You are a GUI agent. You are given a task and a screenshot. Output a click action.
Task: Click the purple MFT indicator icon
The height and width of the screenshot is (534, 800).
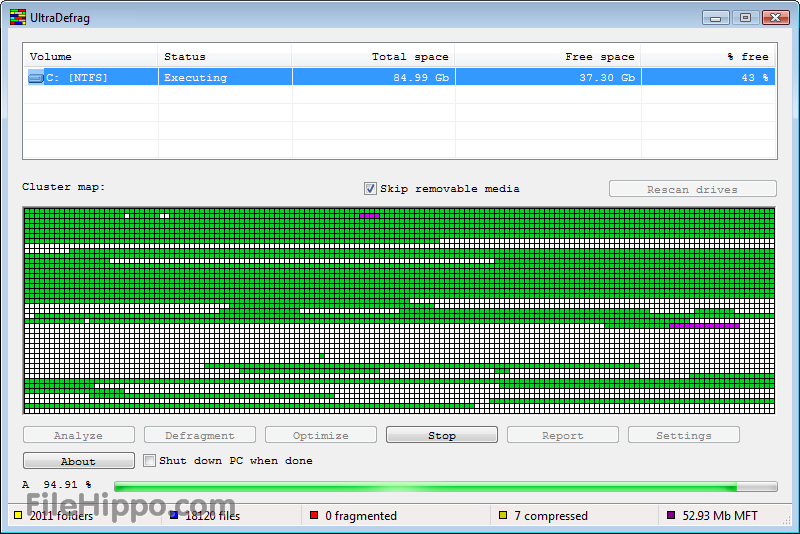pos(671,516)
